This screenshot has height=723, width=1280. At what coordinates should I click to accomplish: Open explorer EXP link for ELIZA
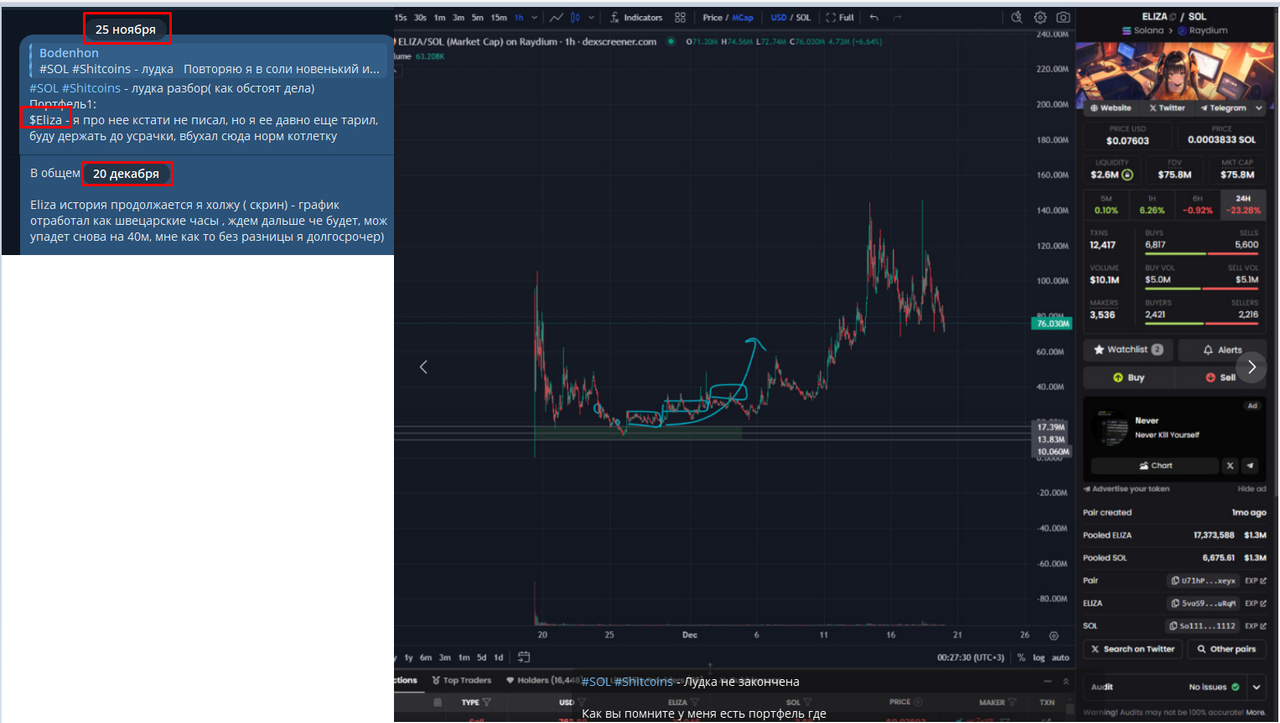coord(1255,603)
